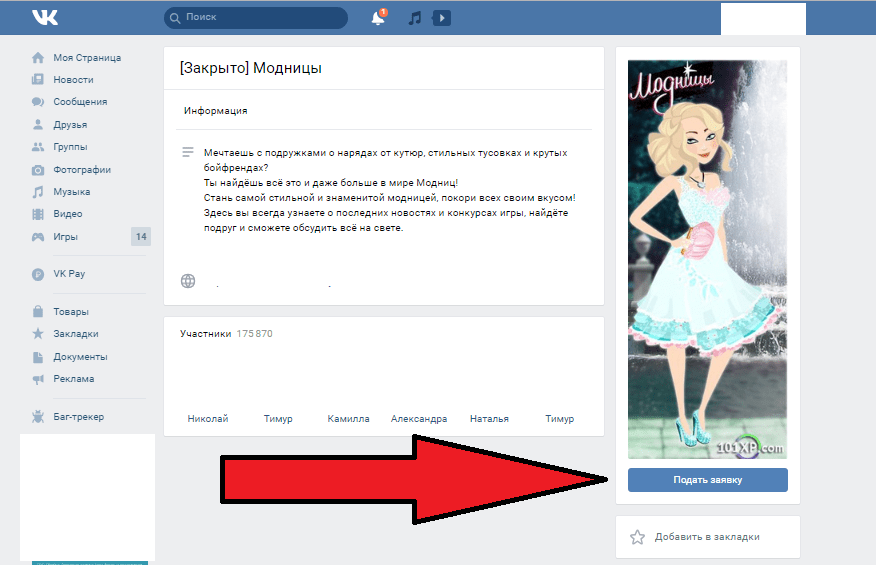876x565 pixels.
Task: Click the home icon for Моя Страница
Action: (x=38, y=58)
